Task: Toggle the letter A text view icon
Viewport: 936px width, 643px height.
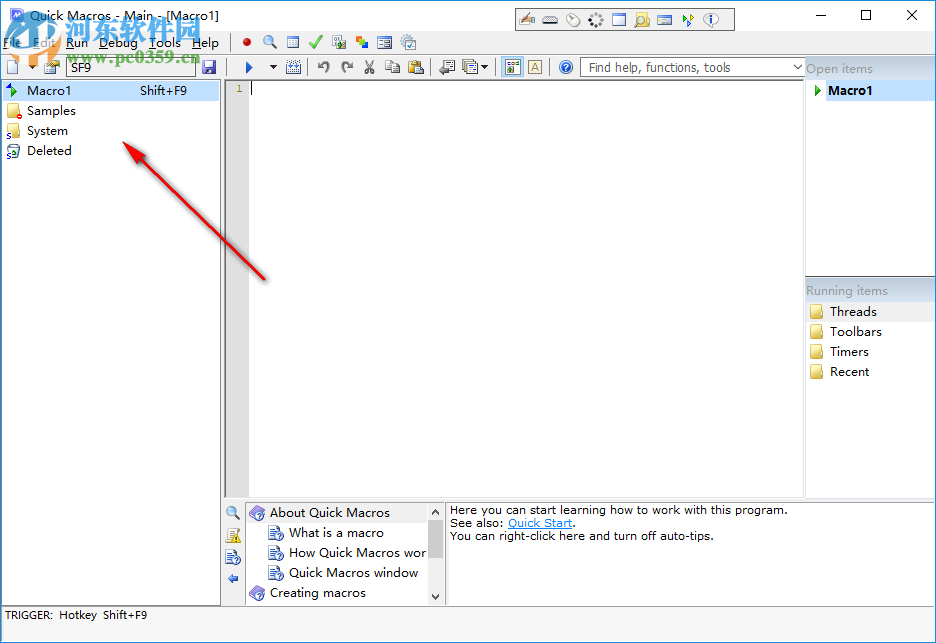Action: (x=535, y=67)
